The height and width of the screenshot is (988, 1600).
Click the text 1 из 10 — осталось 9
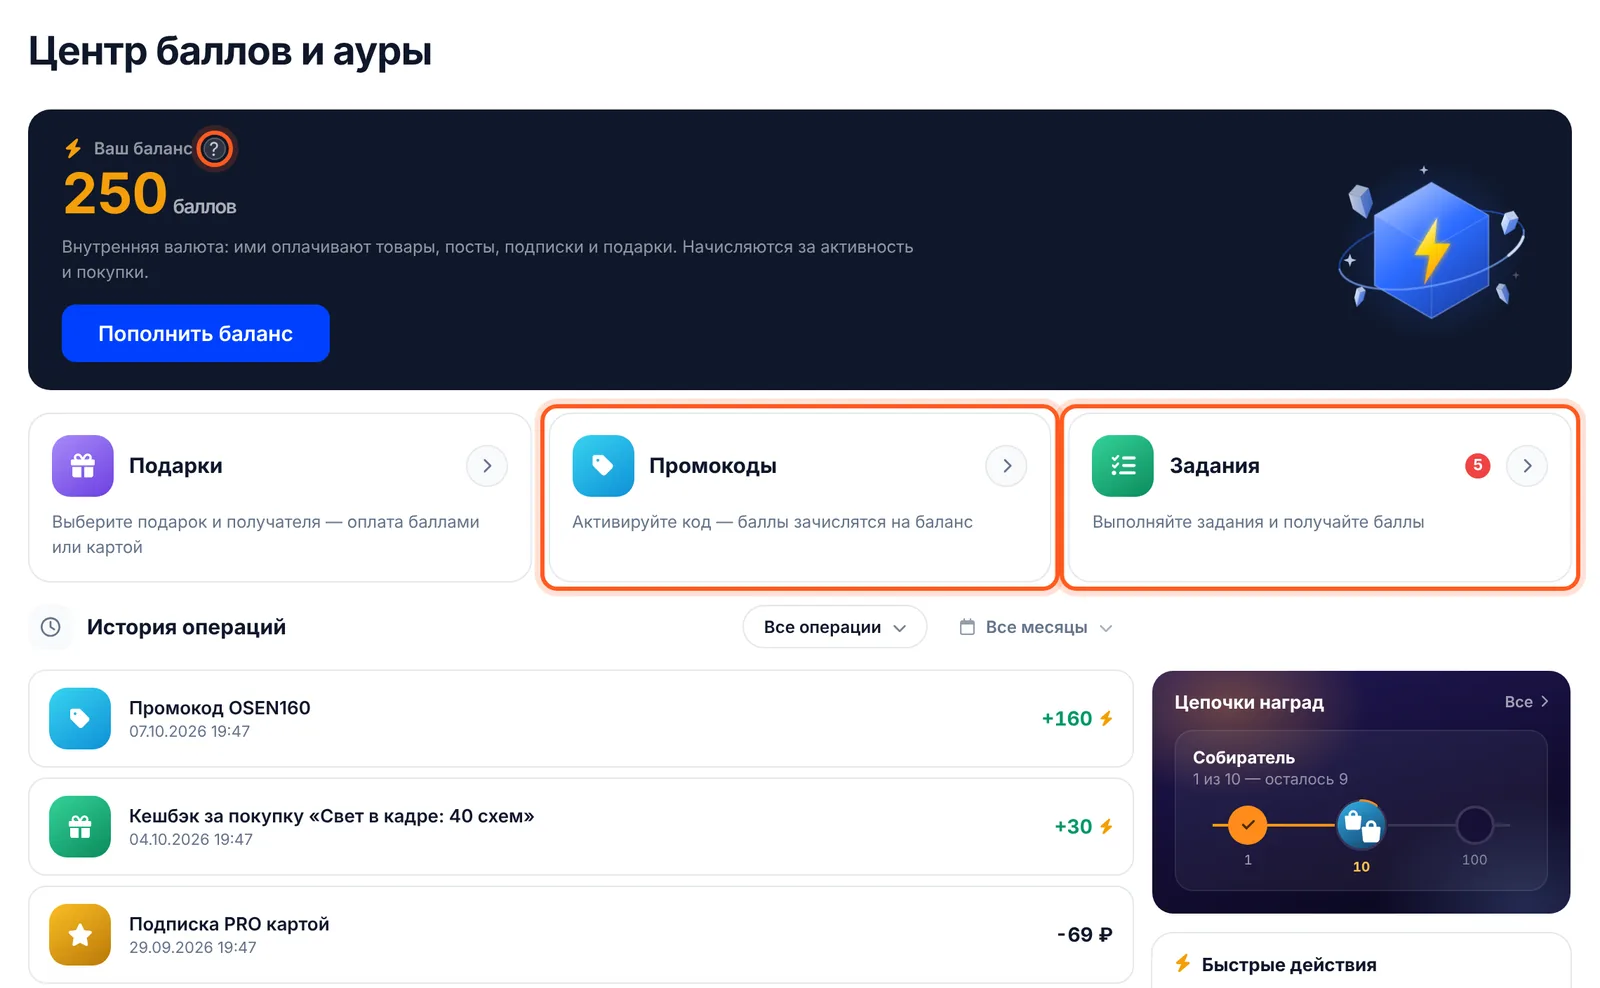pyautogui.click(x=1270, y=779)
